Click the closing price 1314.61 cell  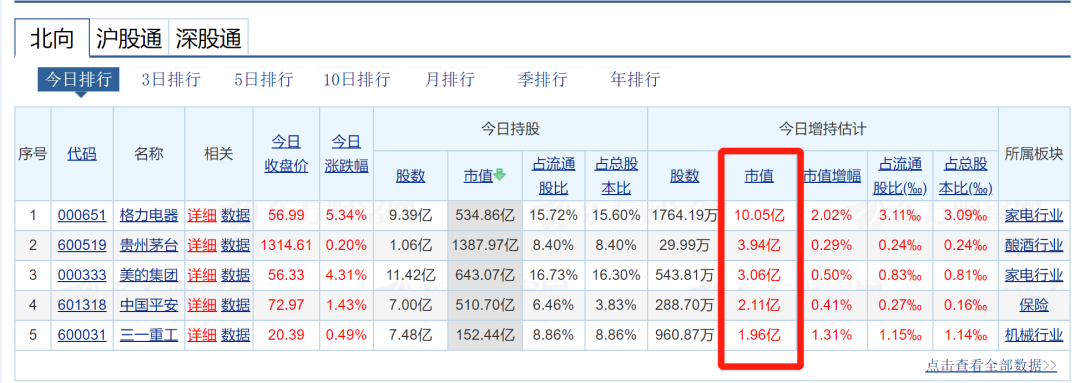(x=286, y=246)
